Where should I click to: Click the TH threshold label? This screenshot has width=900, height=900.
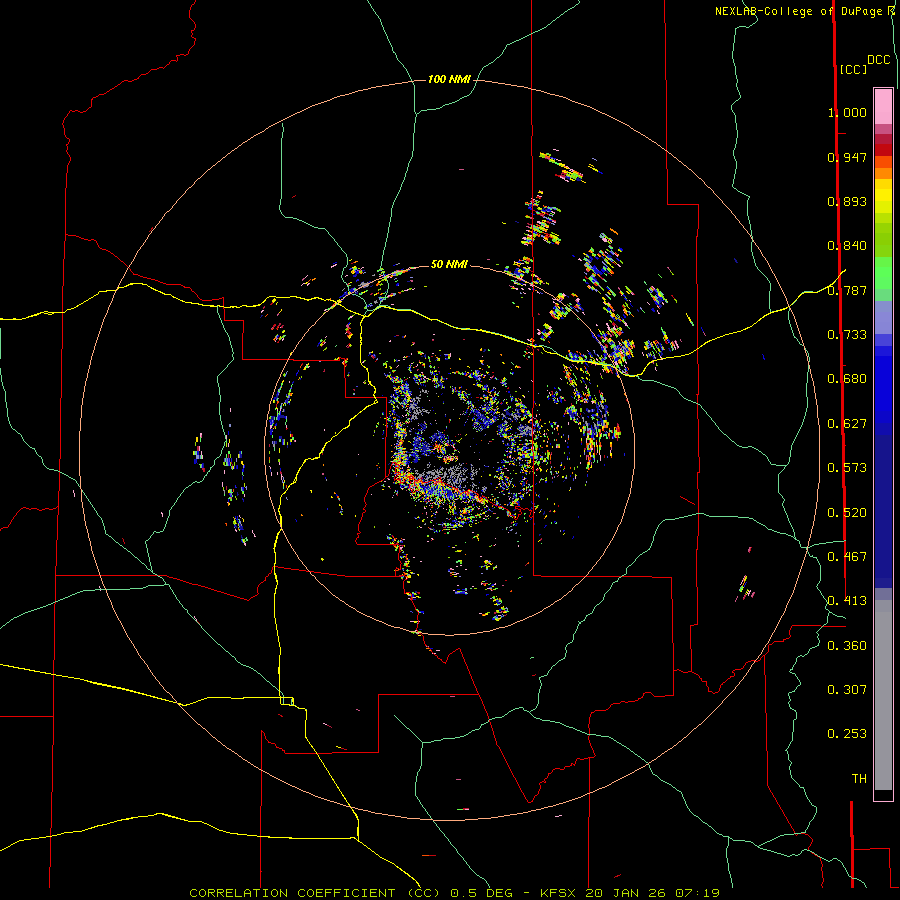(x=859, y=779)
